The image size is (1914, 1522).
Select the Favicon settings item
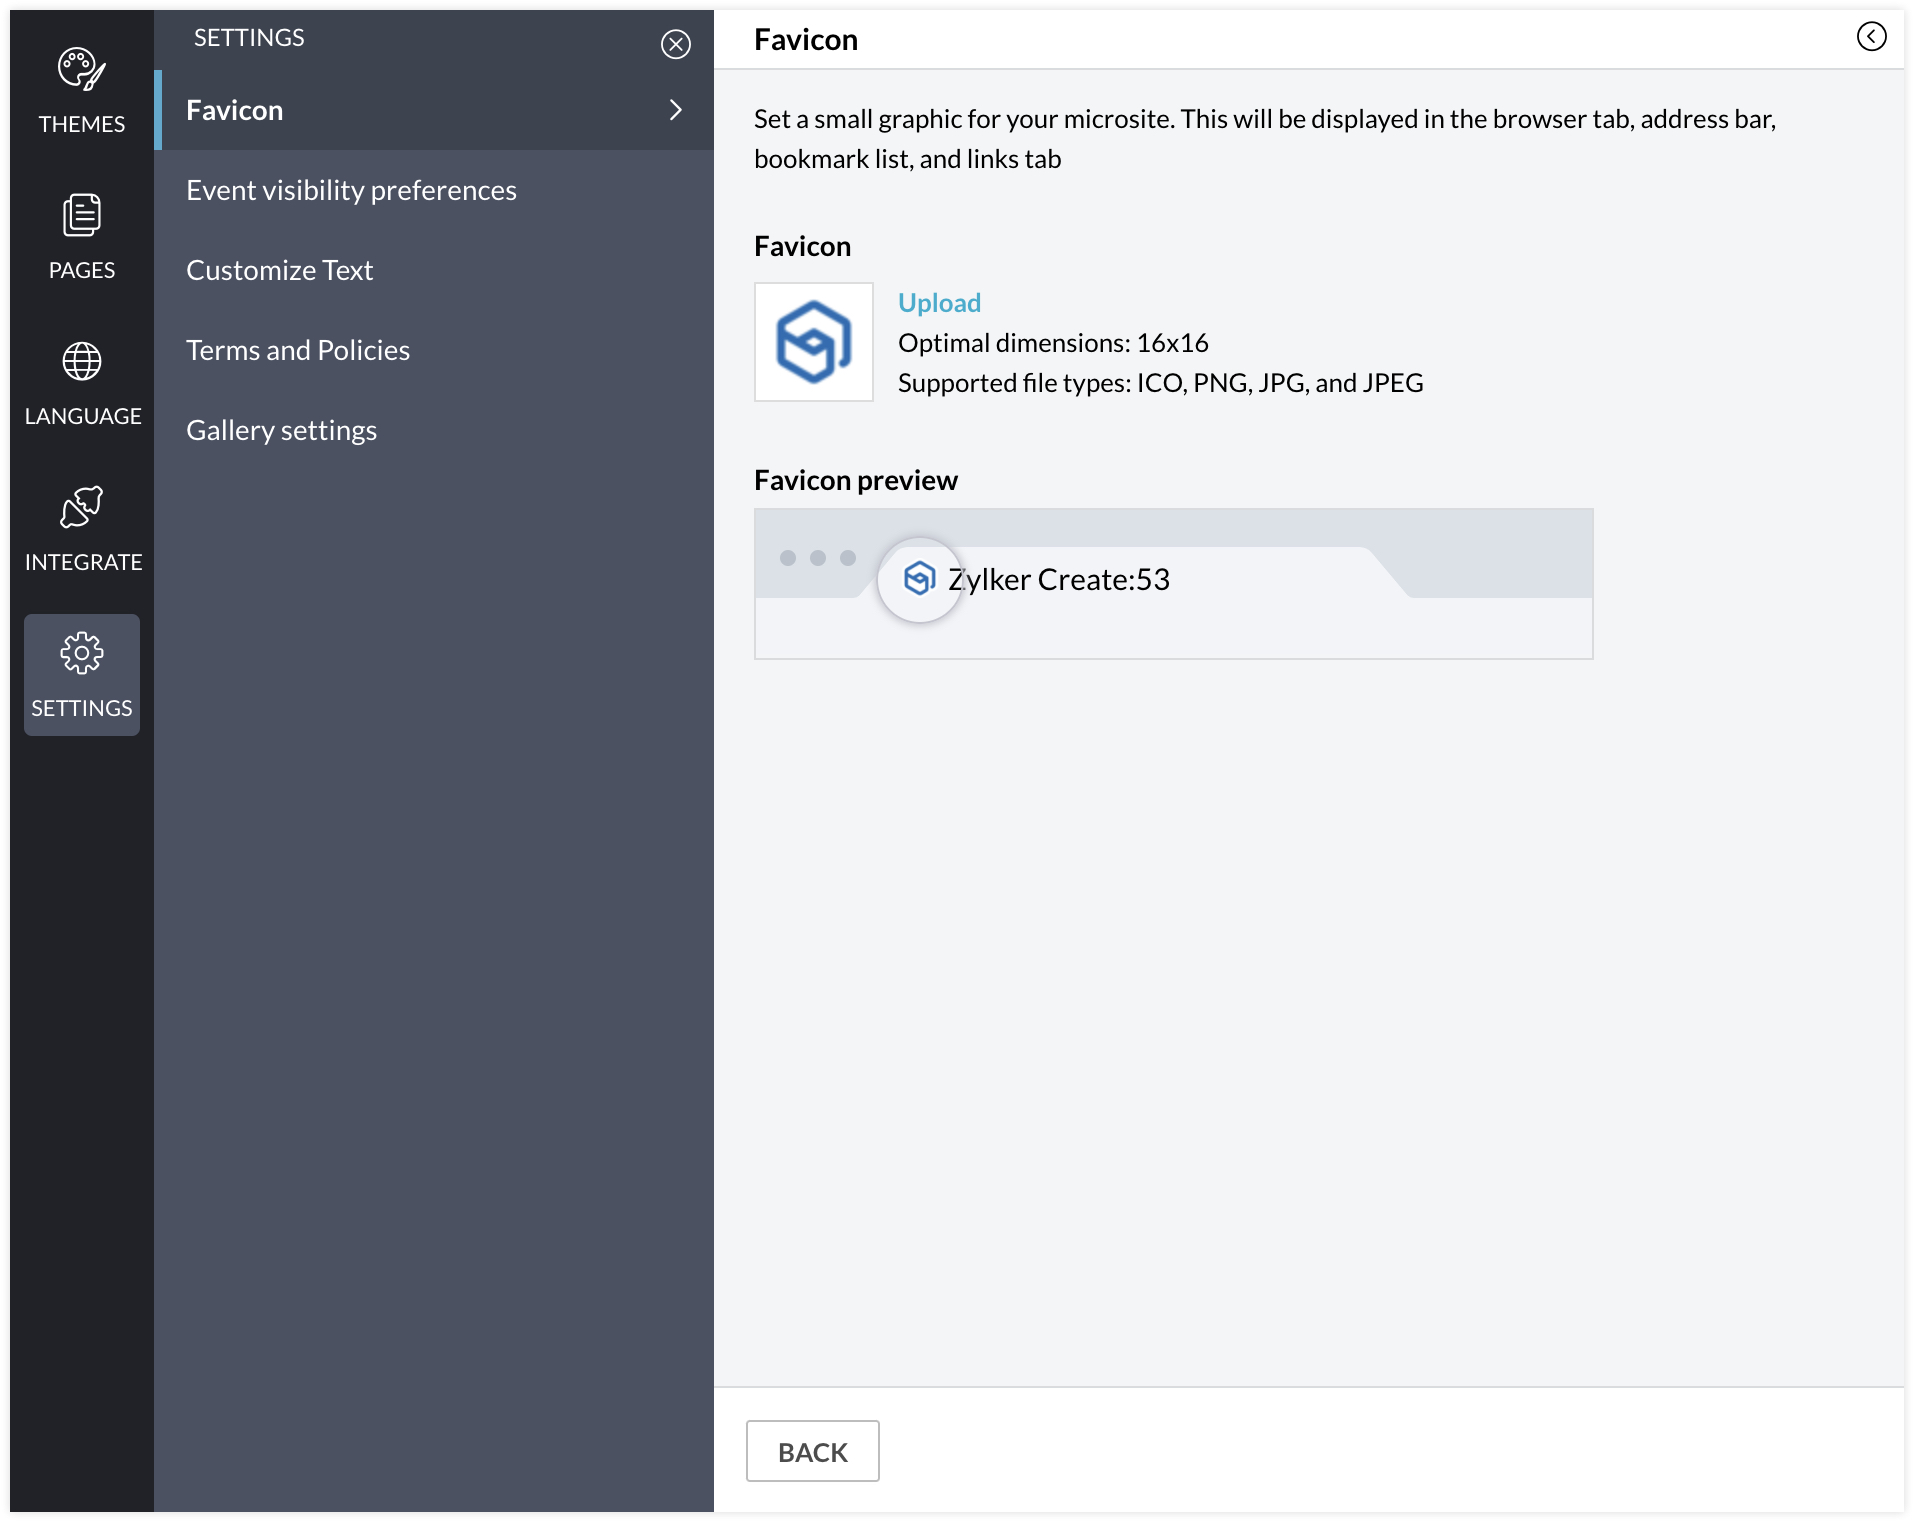[235, 110]
